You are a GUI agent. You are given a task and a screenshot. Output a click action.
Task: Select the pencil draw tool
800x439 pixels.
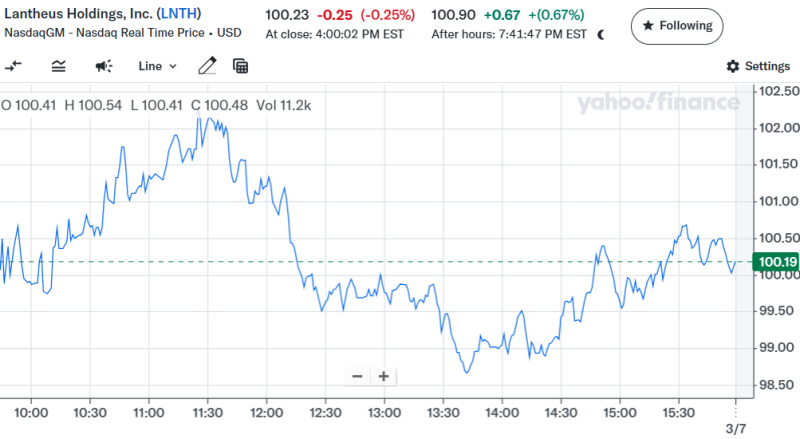[207, 66]
